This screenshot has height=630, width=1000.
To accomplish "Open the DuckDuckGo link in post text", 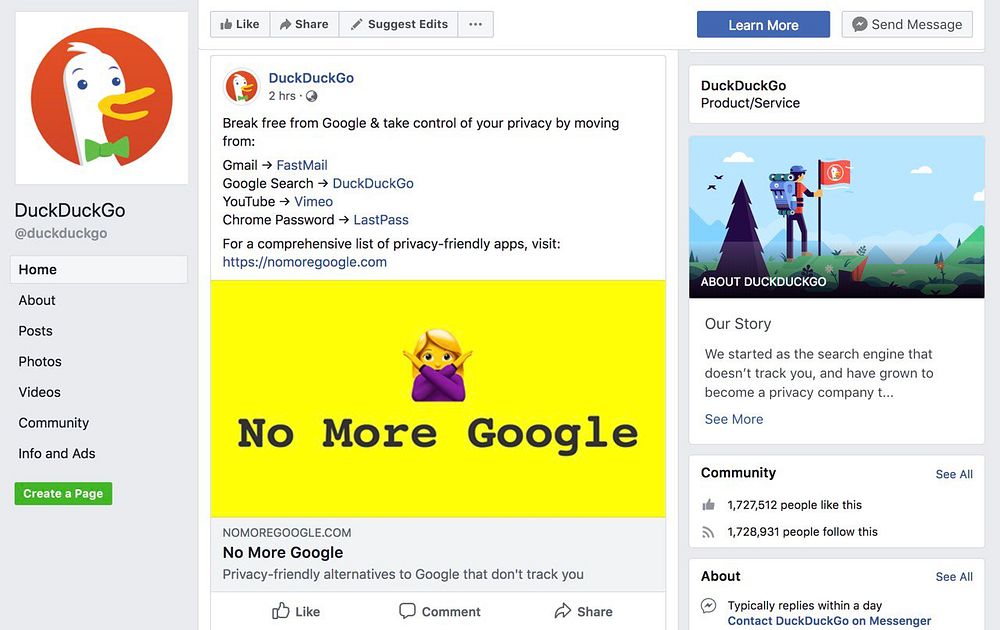I will [x=373, y=184].
